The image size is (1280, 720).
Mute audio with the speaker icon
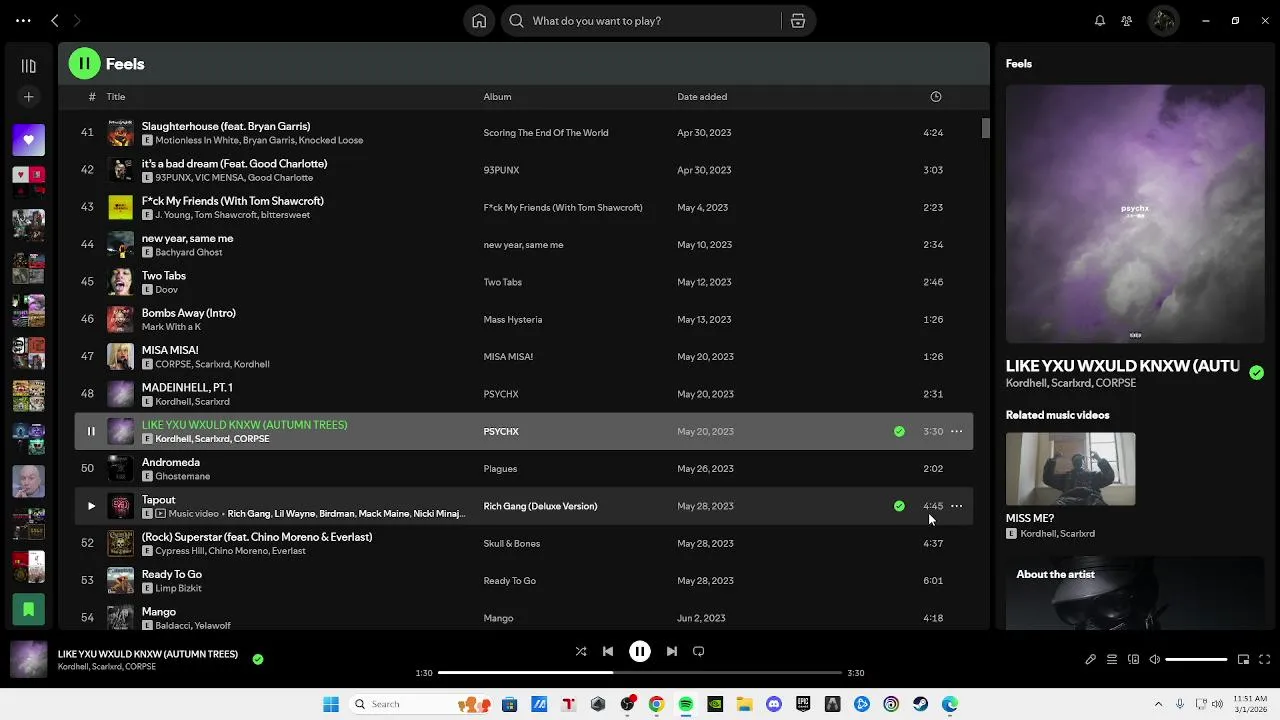1155,660
